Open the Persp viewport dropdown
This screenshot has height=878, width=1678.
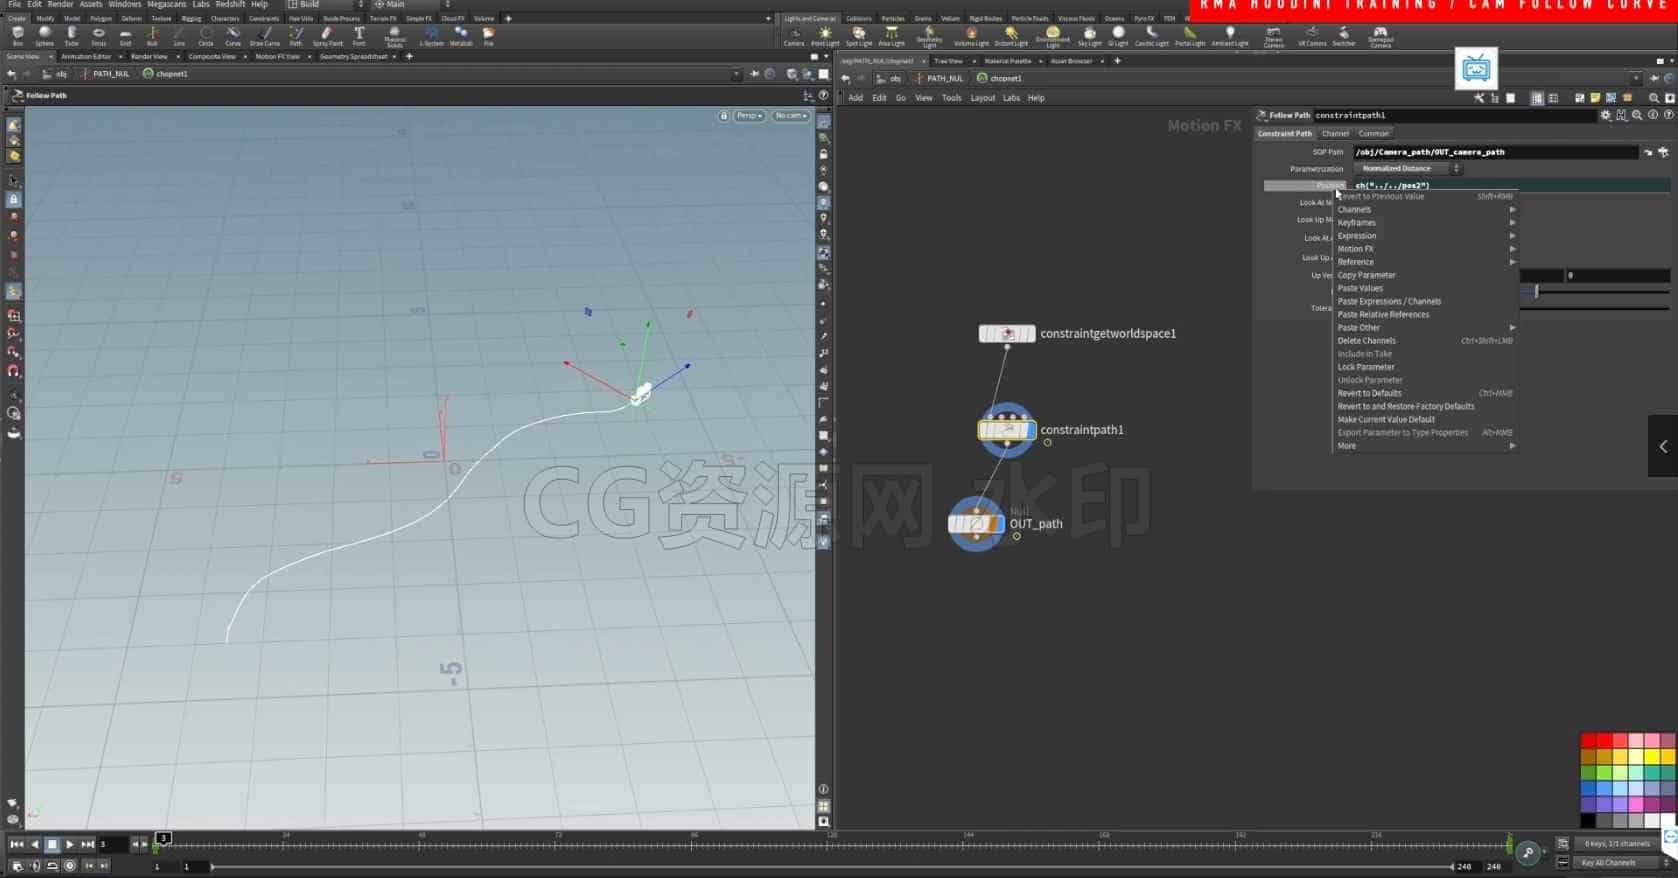[x=749, y=116]
